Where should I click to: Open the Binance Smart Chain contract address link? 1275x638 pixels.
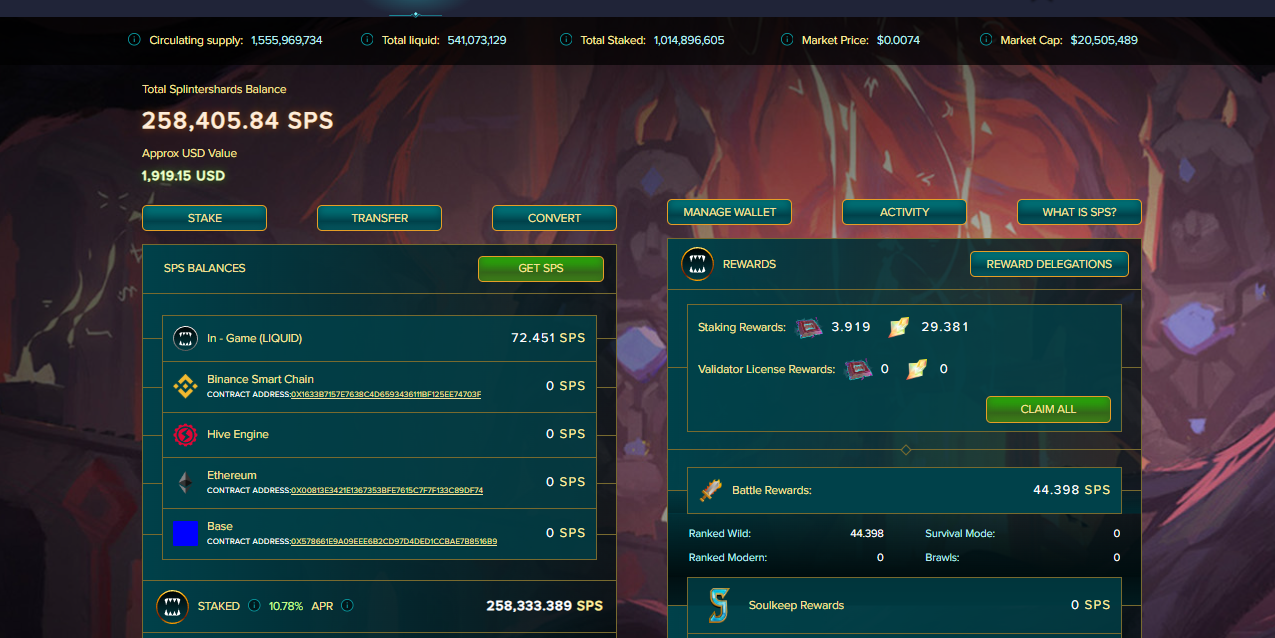tap(386, 395)
